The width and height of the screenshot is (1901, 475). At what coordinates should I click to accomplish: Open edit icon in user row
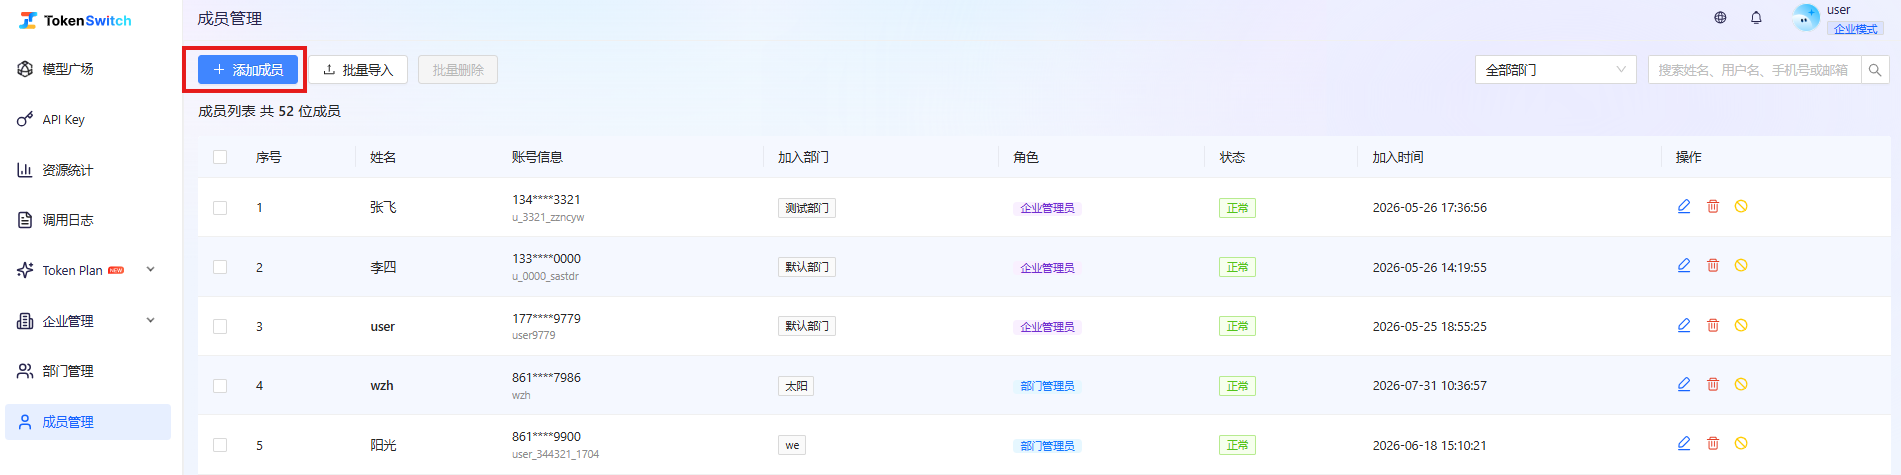pyautogui.click(x=1684, y=325)
